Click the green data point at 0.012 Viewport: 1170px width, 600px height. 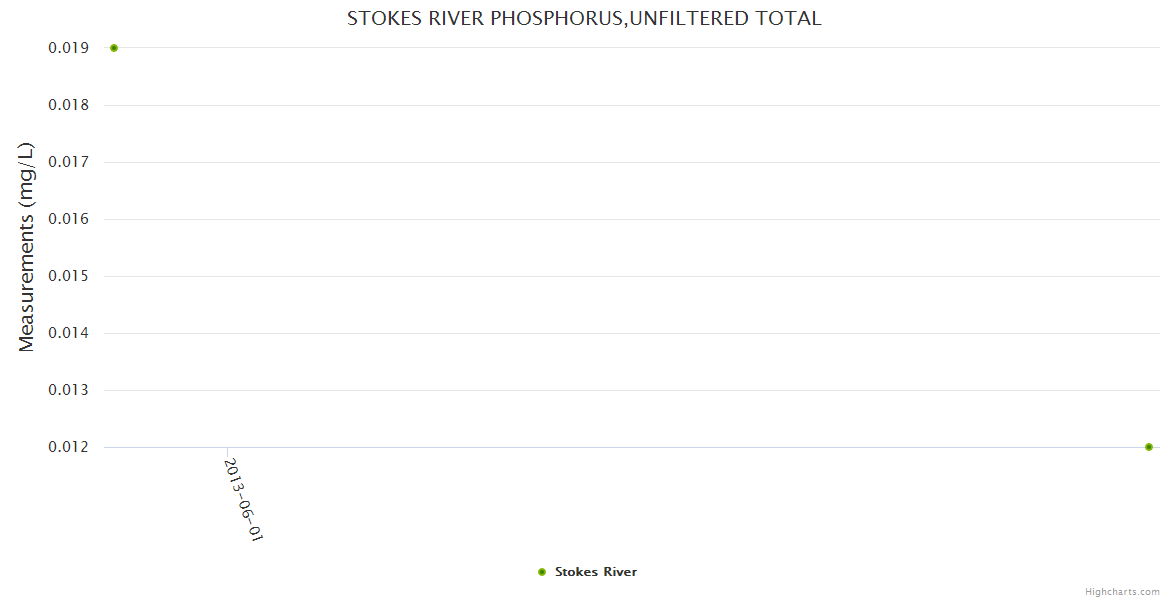(1149, 447)
